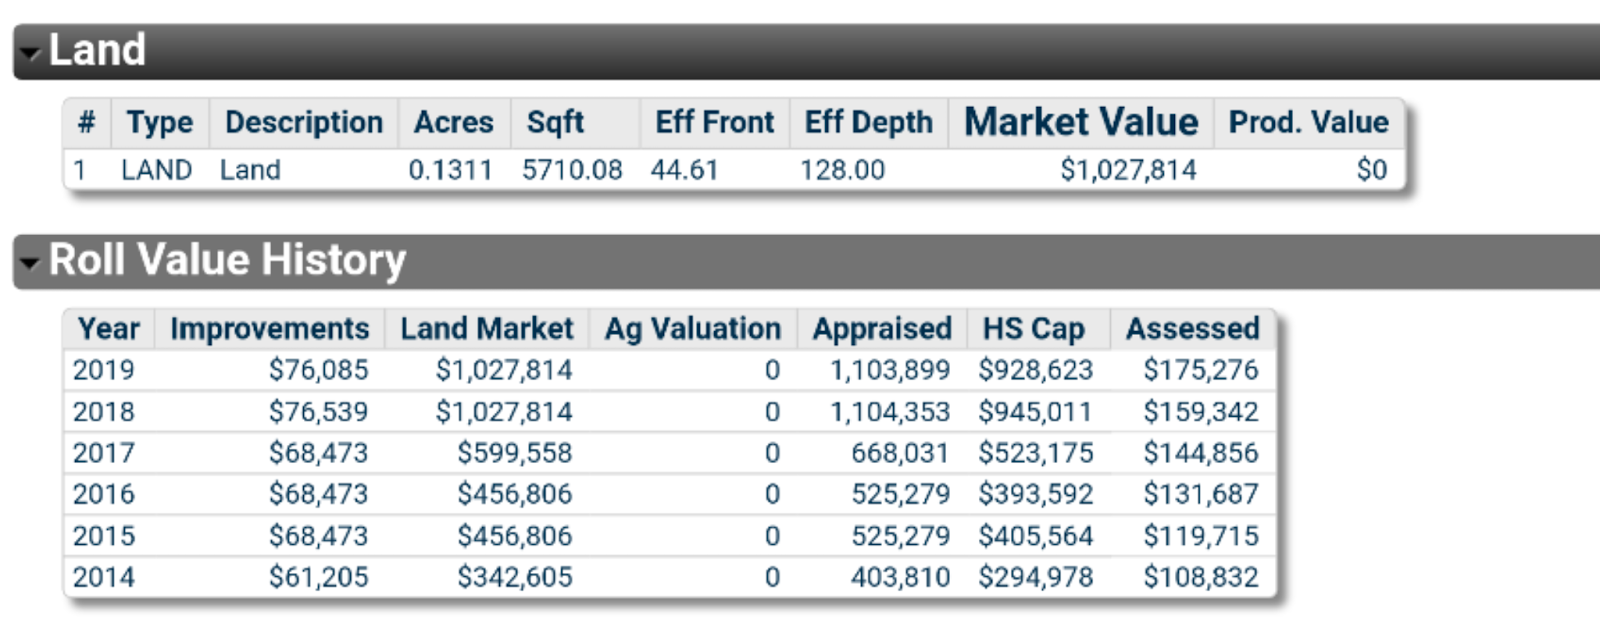Click the Improvements column header
Image resolution: width=1600 pixels, height=623 pixels.
[270, 329]
